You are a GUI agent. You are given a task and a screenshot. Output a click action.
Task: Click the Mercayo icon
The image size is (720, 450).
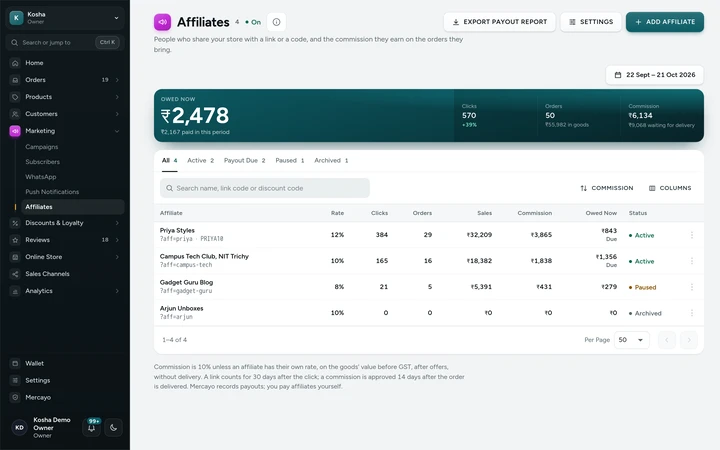[15, 398]
